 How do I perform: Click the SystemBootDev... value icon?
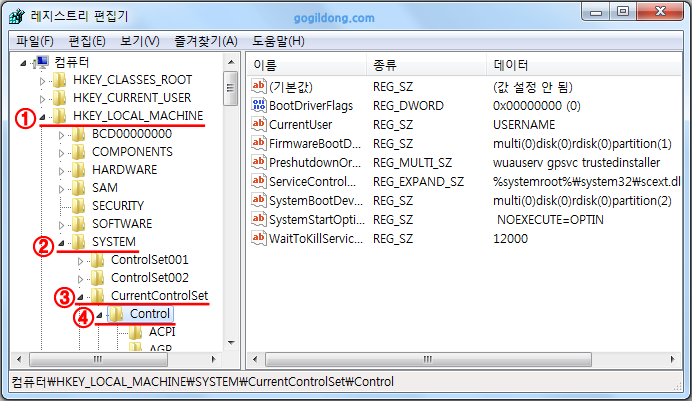[259, 200]
